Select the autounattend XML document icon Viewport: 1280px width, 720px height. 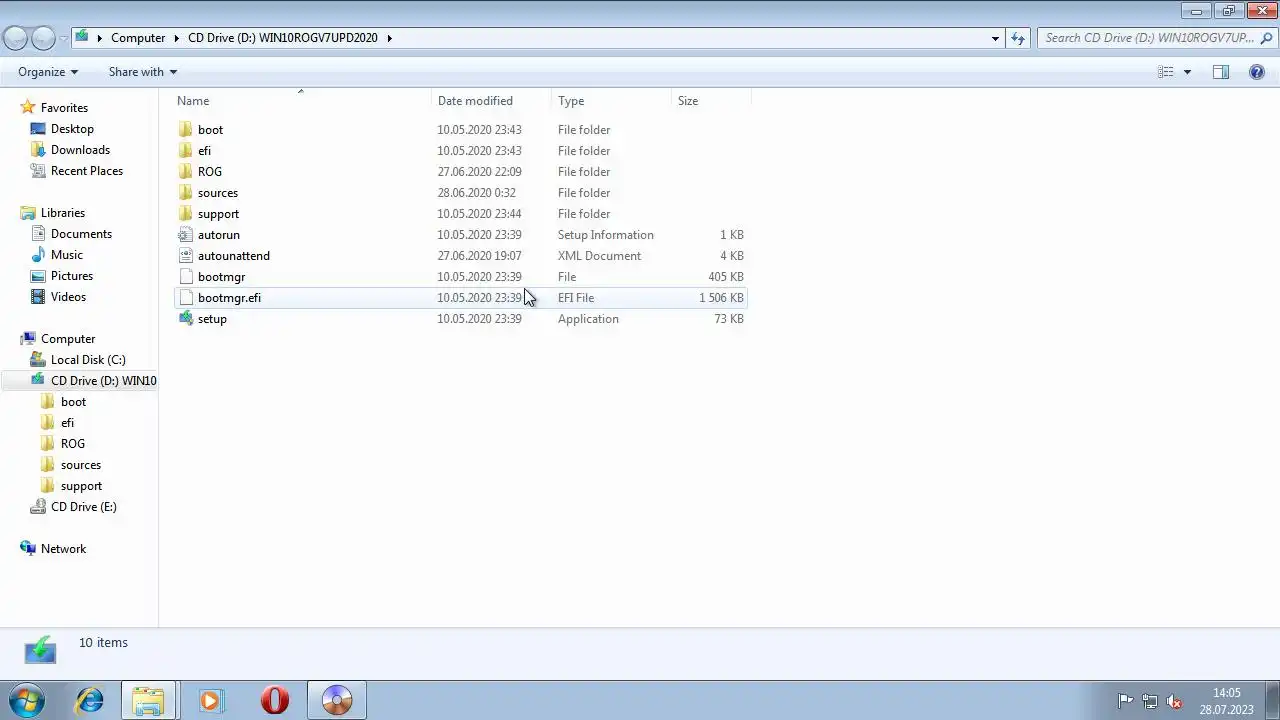tap(186, 256)
